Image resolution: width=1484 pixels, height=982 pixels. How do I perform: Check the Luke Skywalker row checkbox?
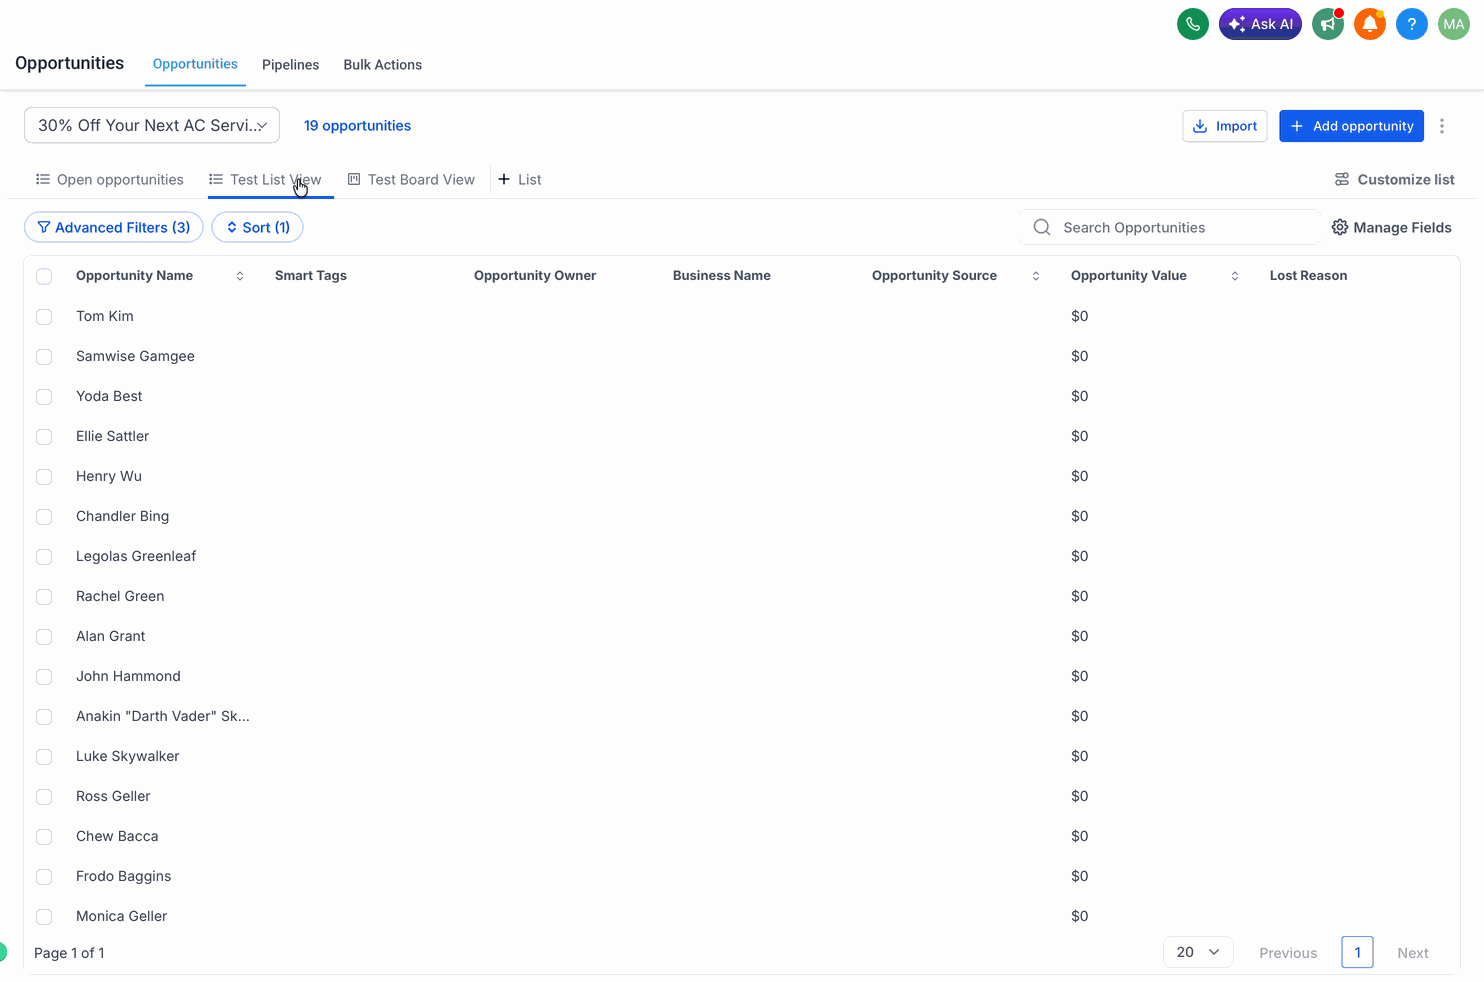coord(44,756)
